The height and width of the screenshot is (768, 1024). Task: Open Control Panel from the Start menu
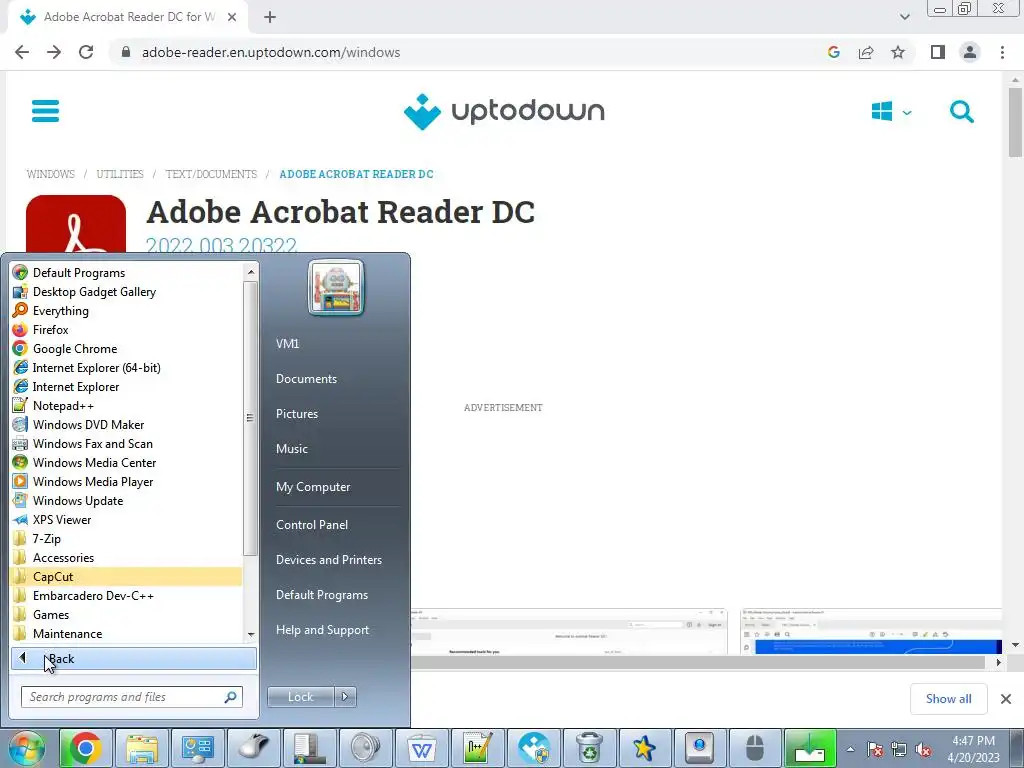tap(312, 525)
